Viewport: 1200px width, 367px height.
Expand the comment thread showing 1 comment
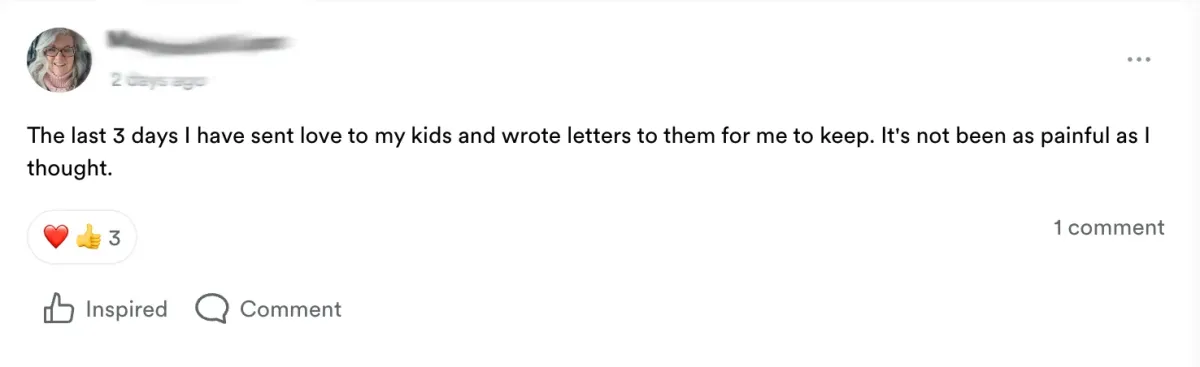[1109, 228]
